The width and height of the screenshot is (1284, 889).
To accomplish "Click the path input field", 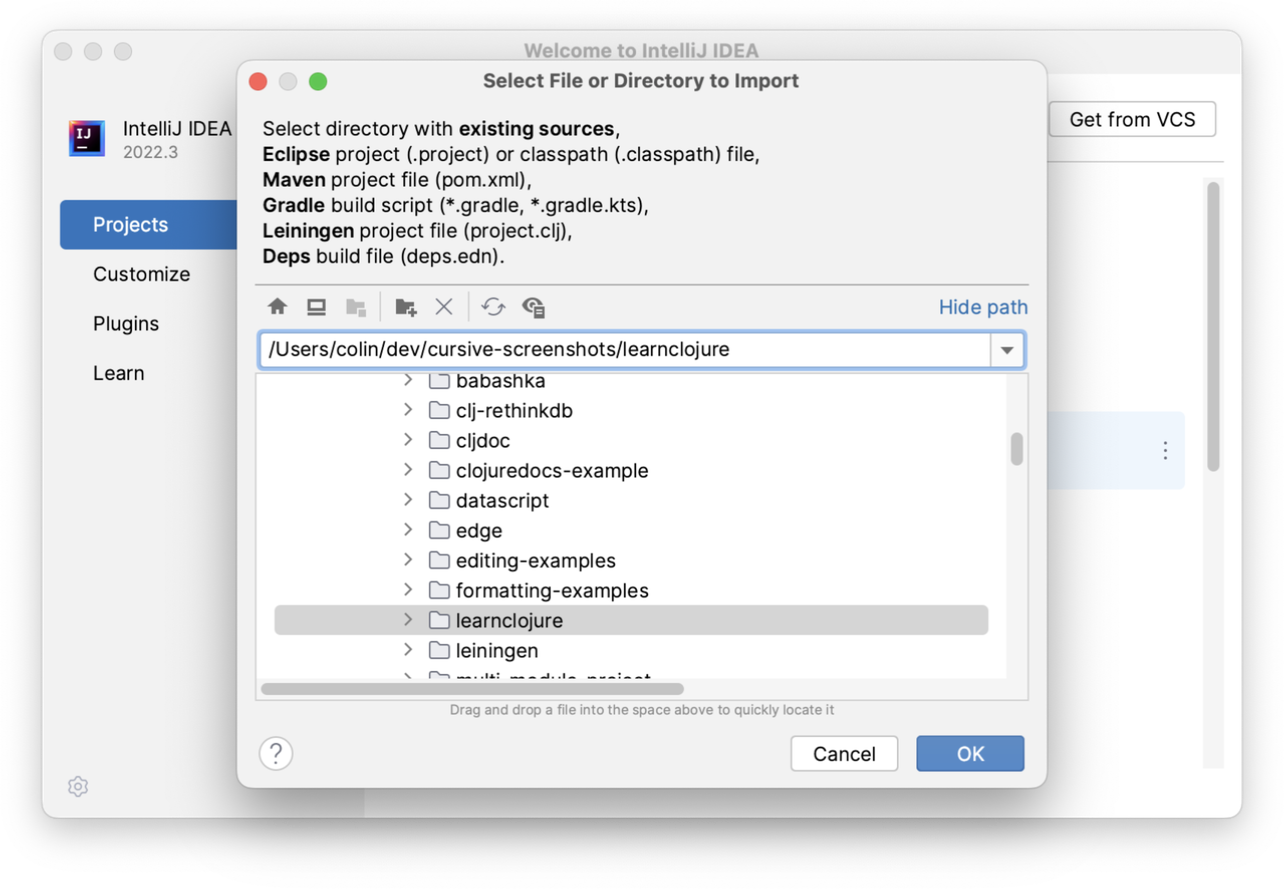I will click(625, 350).
